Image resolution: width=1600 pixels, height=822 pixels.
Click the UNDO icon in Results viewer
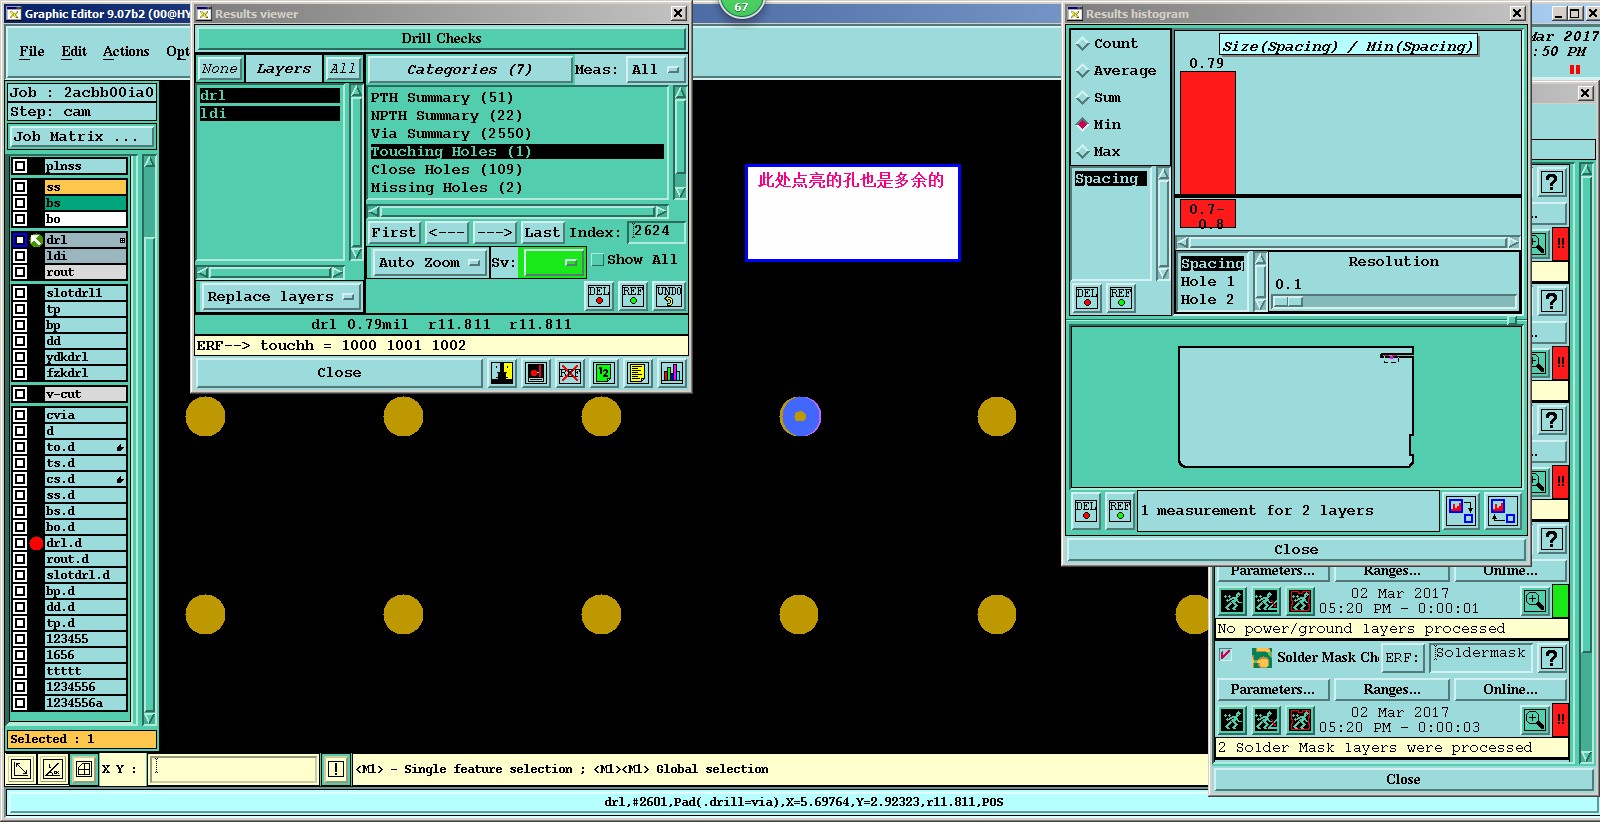[669, 296]
